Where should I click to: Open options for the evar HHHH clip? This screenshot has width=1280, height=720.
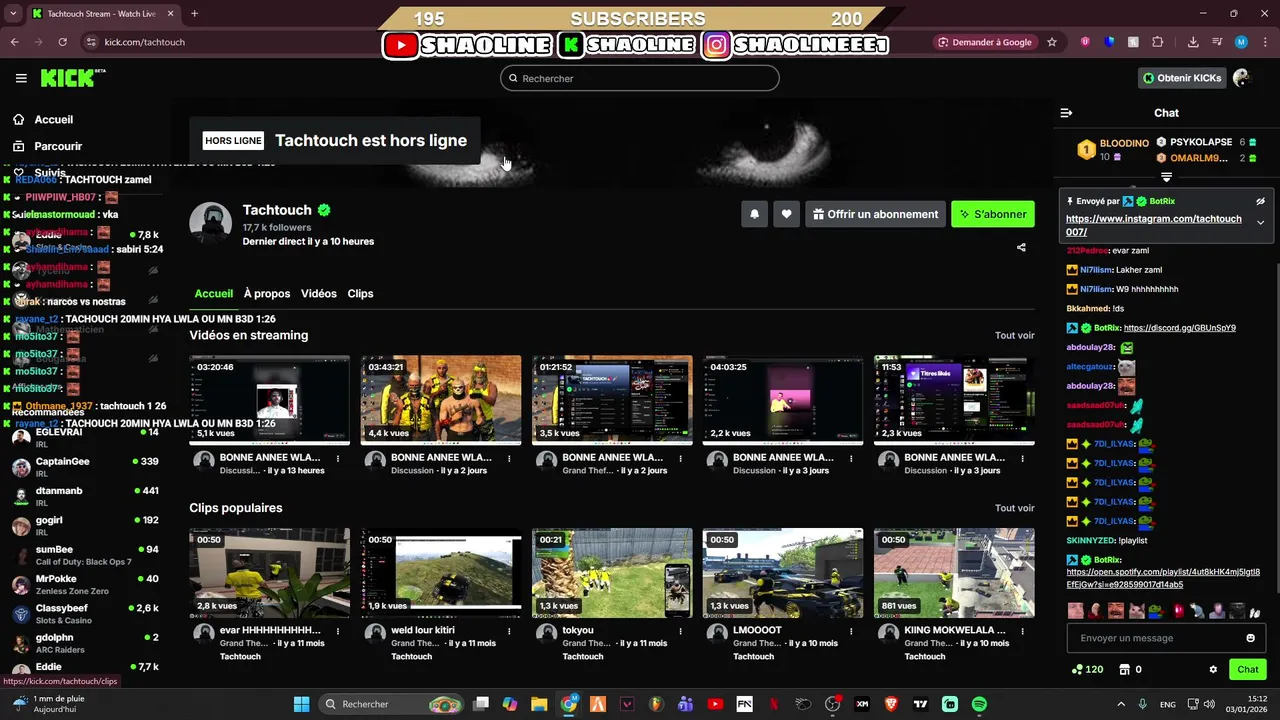click(338, 631)
